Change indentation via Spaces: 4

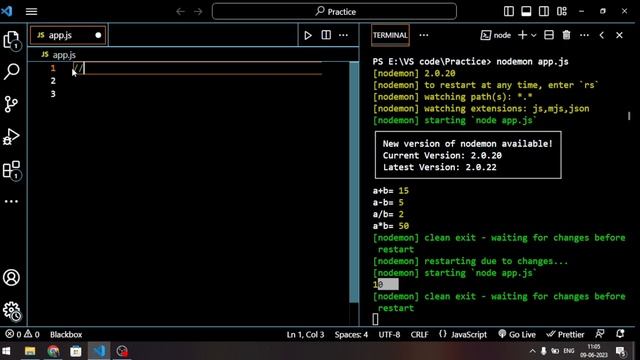click(x=351, y=334)
